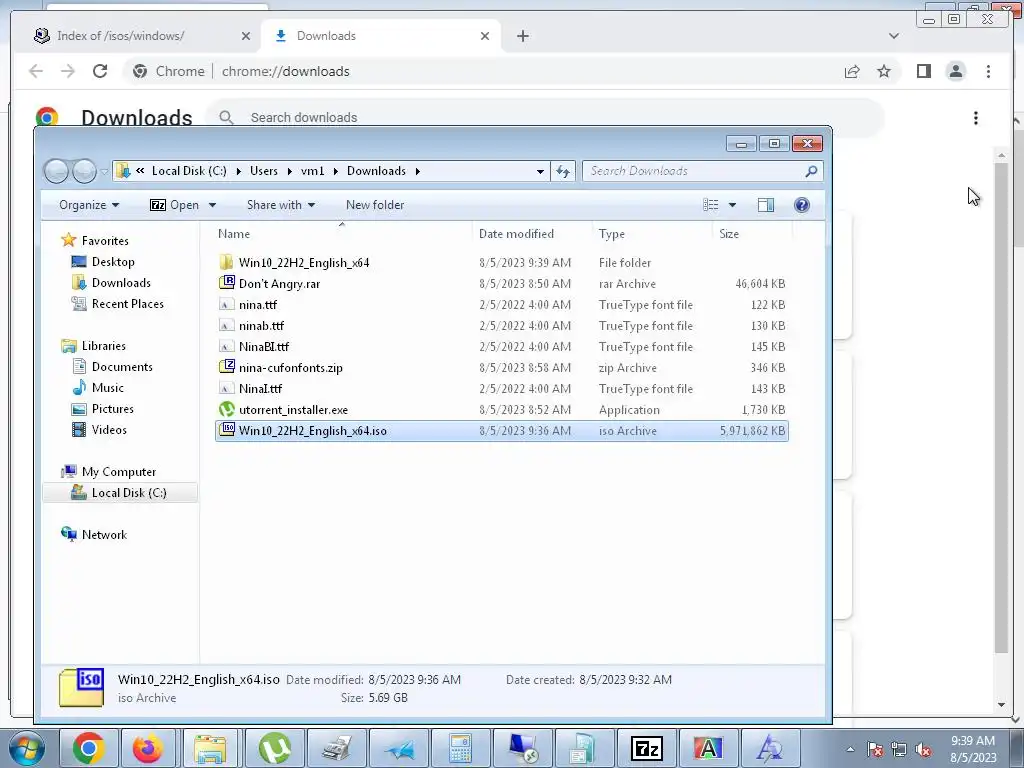1024x768 pixels.
Task: Open the Downloads page three-dot menu
Action: pyautogui.click(x=976, y=118)
